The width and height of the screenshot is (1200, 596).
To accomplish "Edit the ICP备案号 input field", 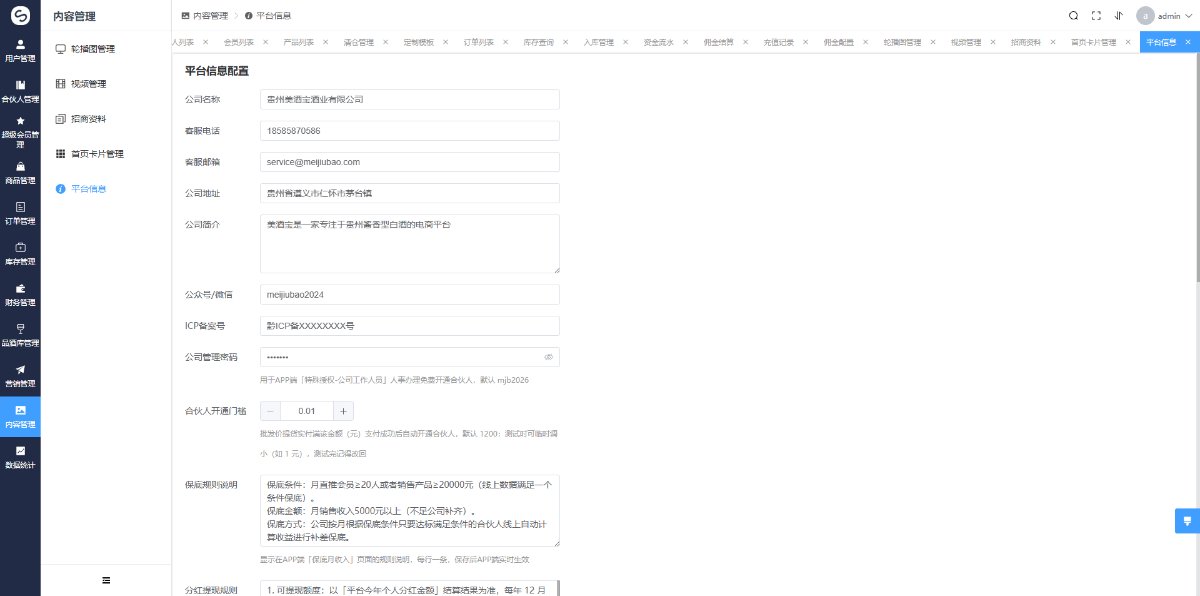I will 409,326.
